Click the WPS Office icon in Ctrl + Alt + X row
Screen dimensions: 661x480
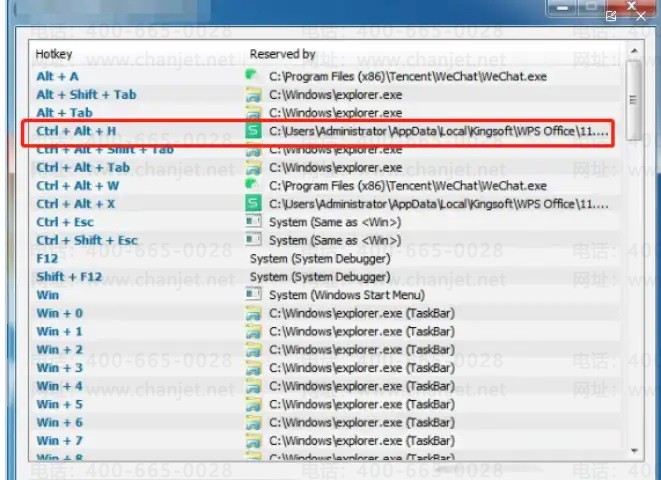coord(253,204)
